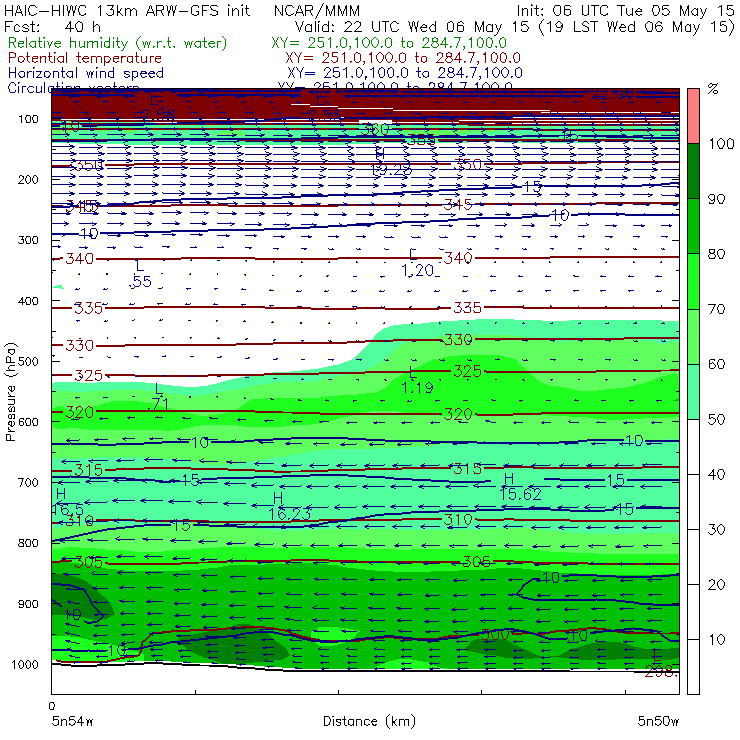Select the red 'XY= 251.0,100.0 to 284.7,100.0' text
The height and width of the screenshot is (740, 740).
pos(403,58)
